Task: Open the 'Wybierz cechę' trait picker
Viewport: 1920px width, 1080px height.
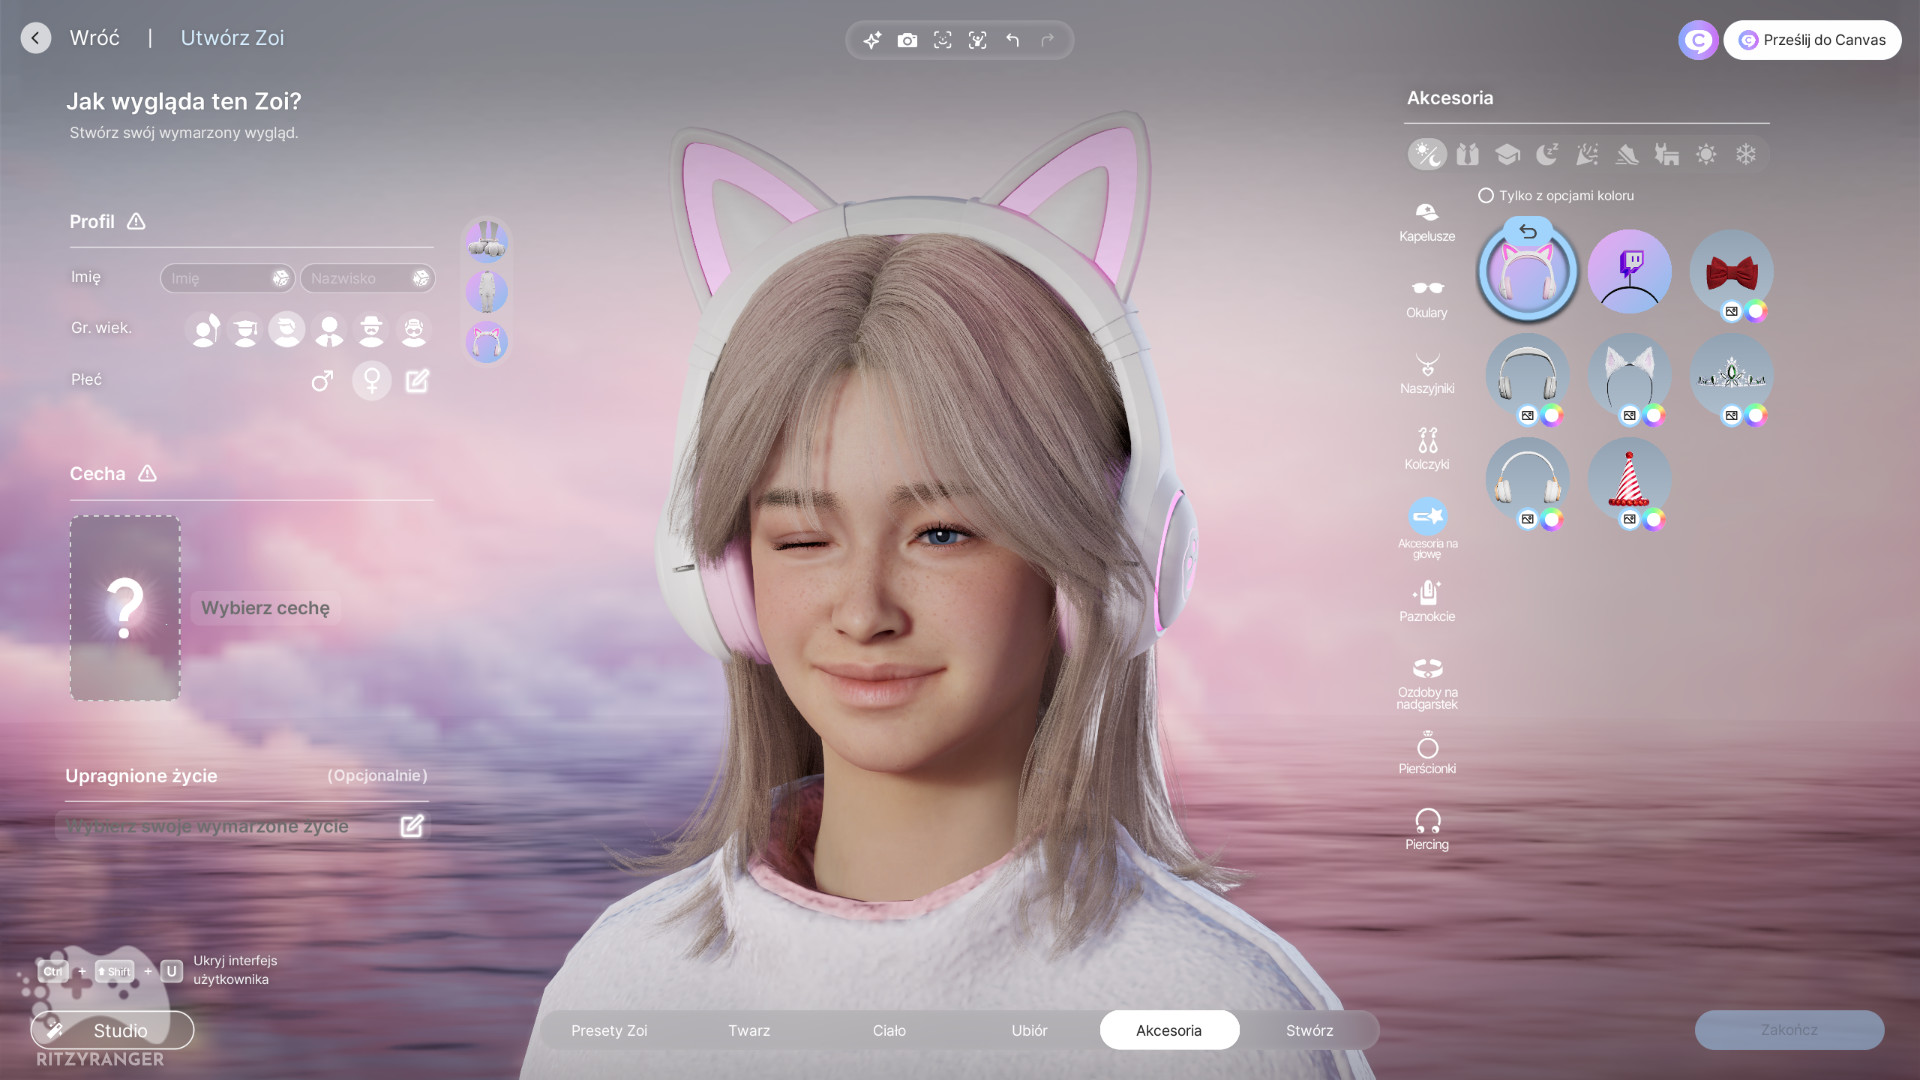Action: point(265,608)
